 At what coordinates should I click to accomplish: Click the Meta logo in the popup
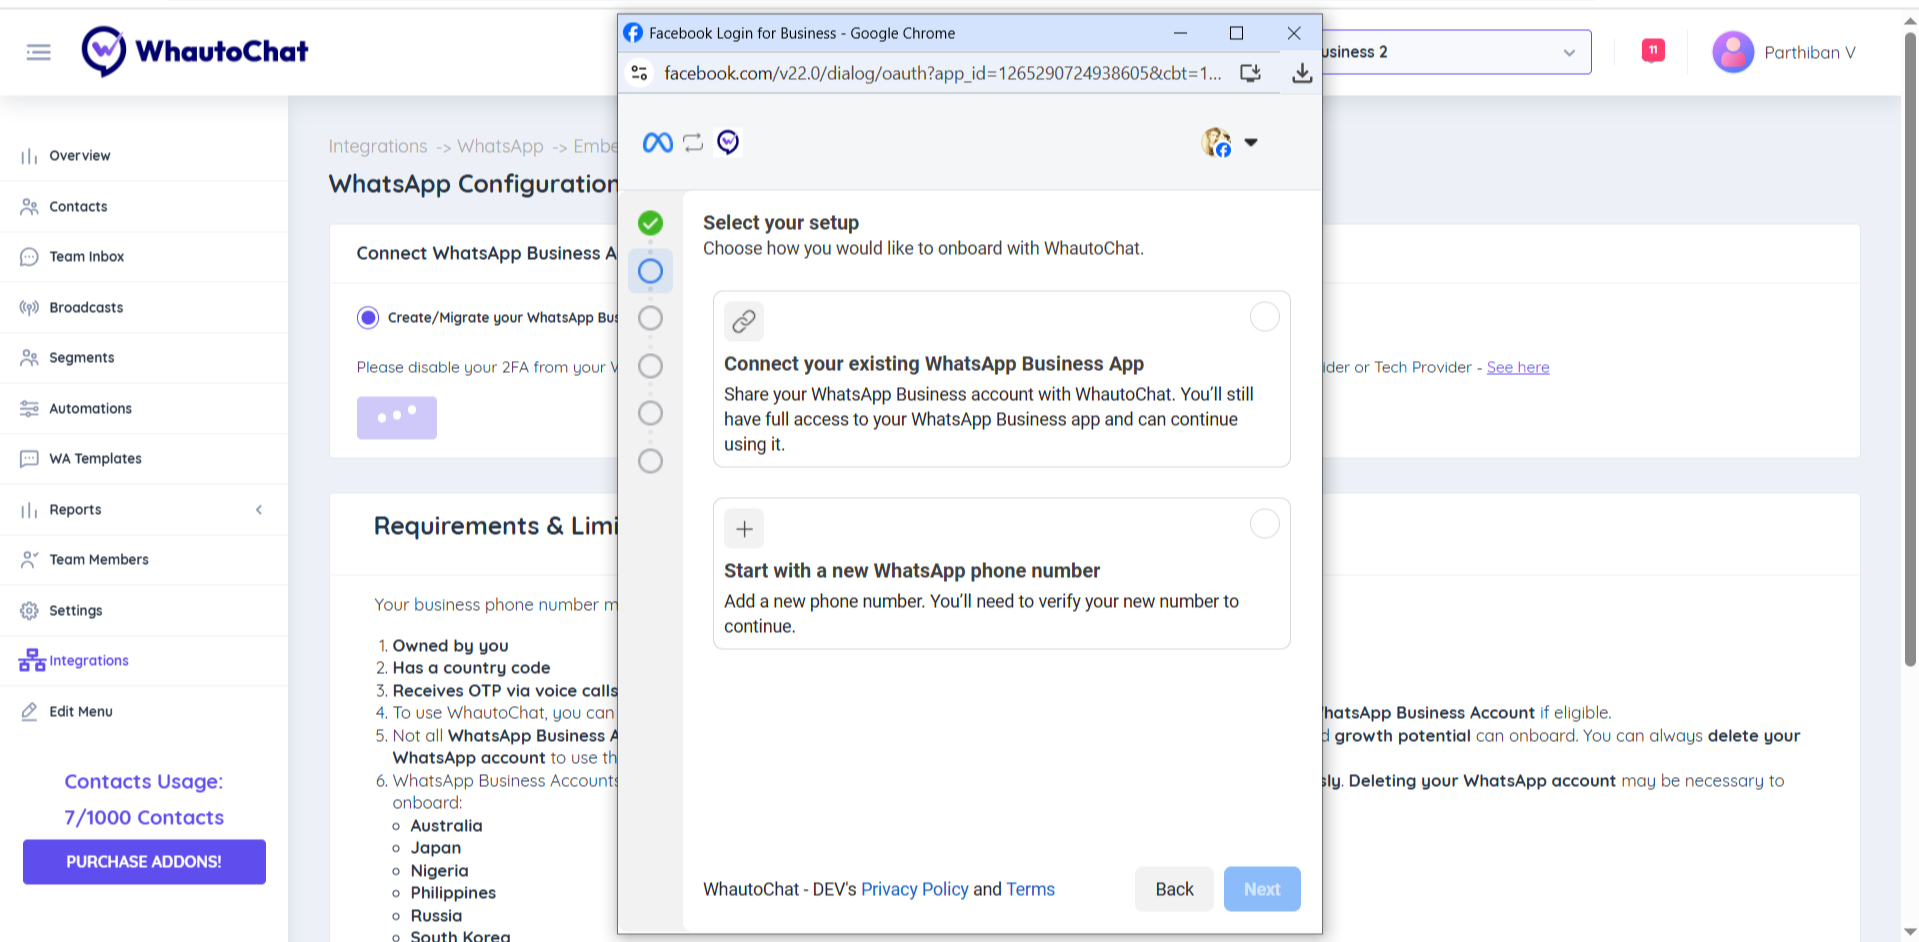657,143
